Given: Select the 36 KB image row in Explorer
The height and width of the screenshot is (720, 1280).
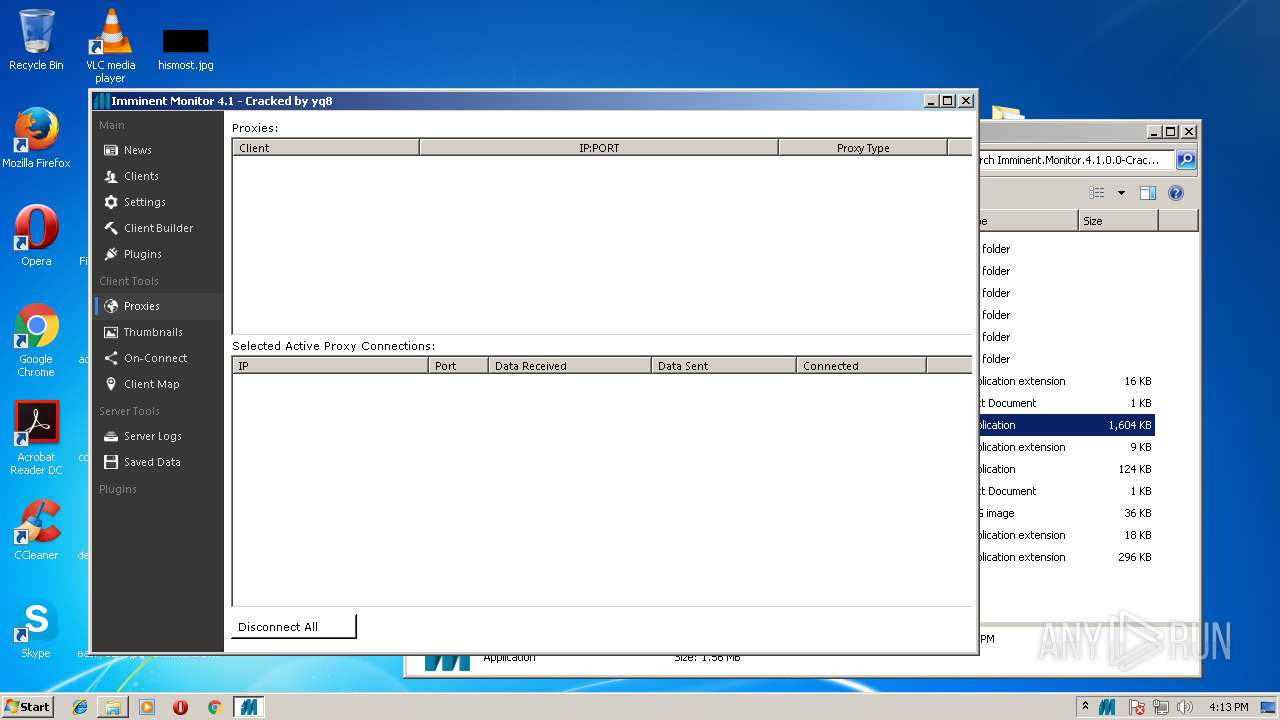Looking at the screenshot, I should coord(1067,513).
